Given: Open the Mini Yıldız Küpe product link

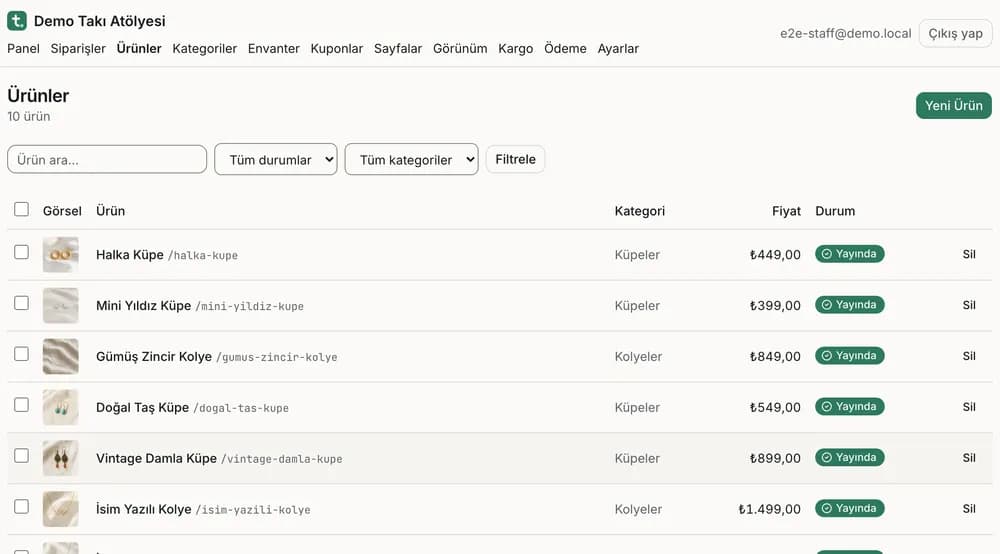Looking at the screenshot, I should click(143, 305).
